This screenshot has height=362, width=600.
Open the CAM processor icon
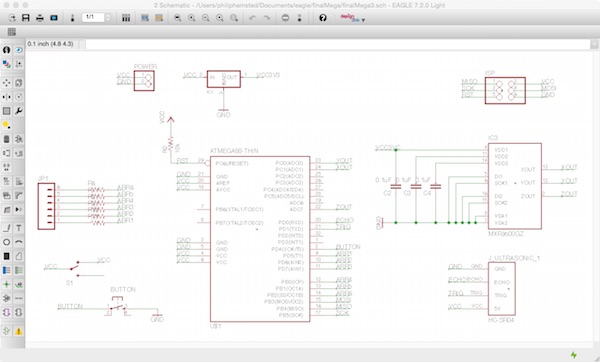(54, 18)
